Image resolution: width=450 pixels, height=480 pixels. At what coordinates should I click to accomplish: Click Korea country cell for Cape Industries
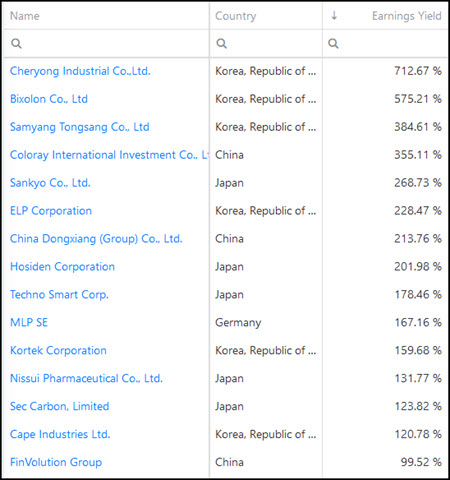(x=266, y=434)
